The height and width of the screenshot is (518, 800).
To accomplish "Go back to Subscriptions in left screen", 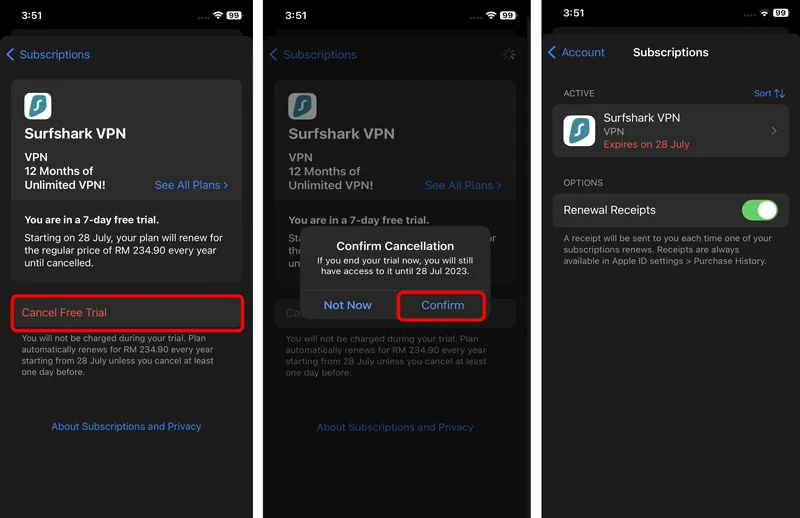I will tap(48, 55).
